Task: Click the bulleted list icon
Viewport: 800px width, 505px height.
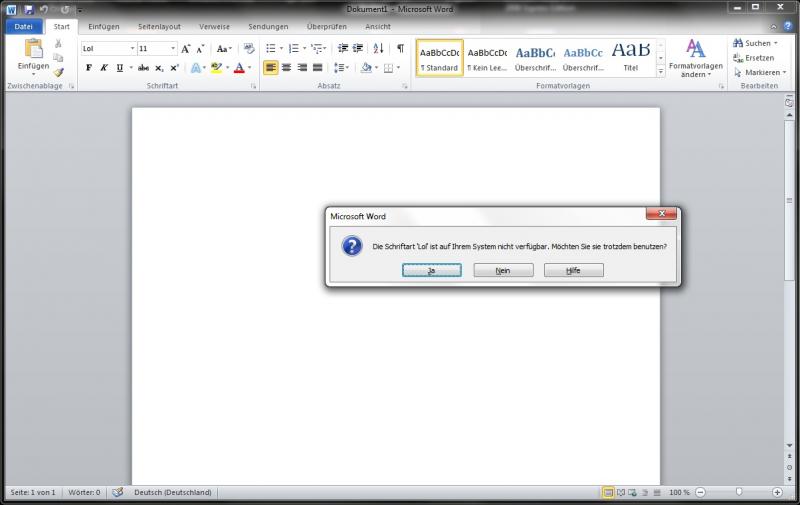Action: [270, 48]
